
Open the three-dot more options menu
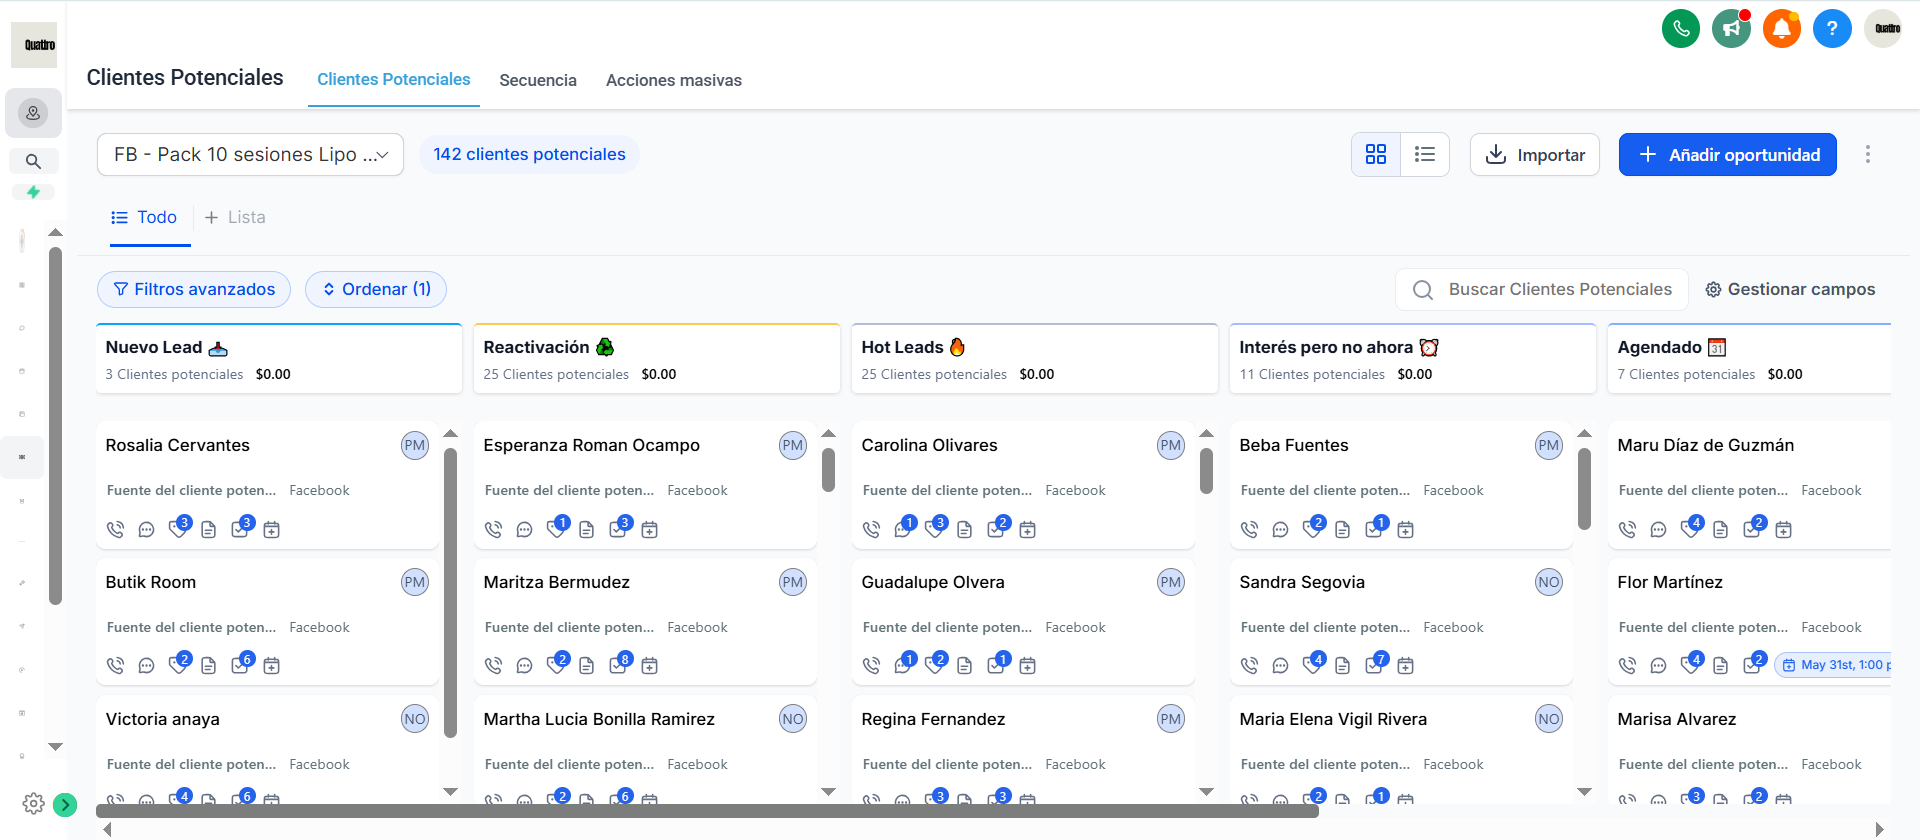click(x=1867, y=154)
